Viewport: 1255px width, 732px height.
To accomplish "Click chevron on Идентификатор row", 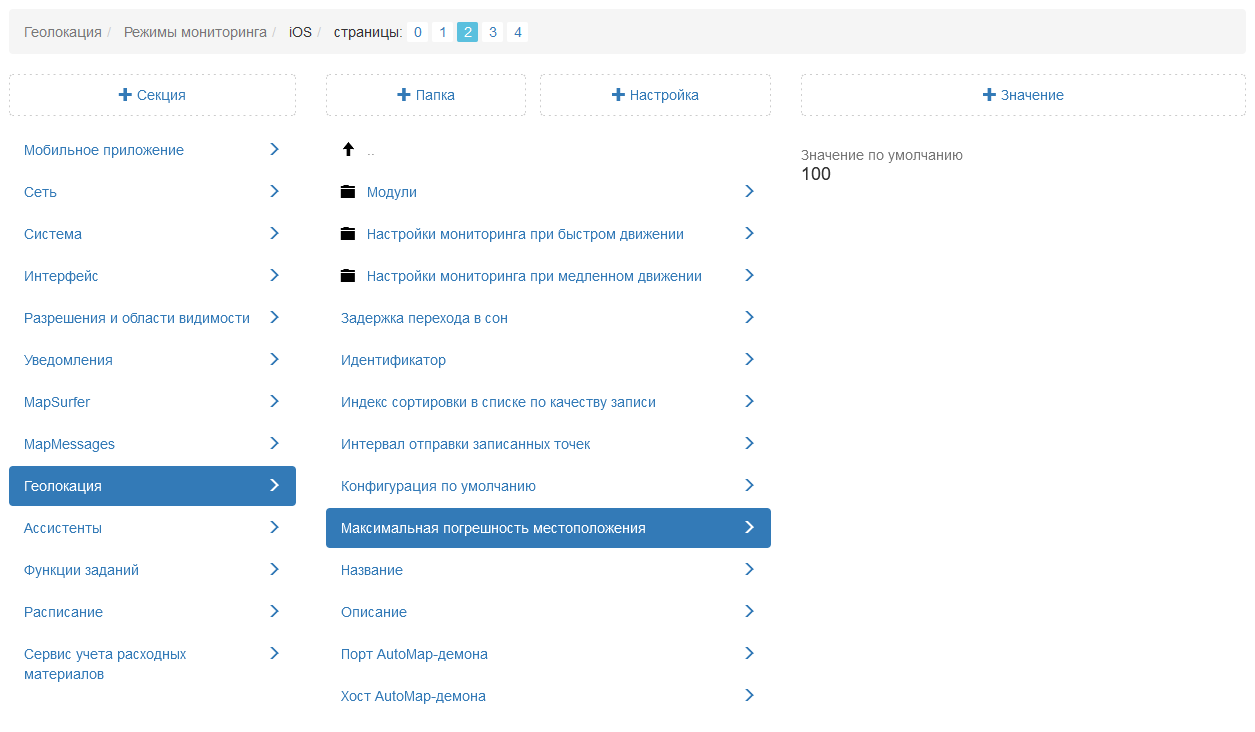I will pos(749,359).
